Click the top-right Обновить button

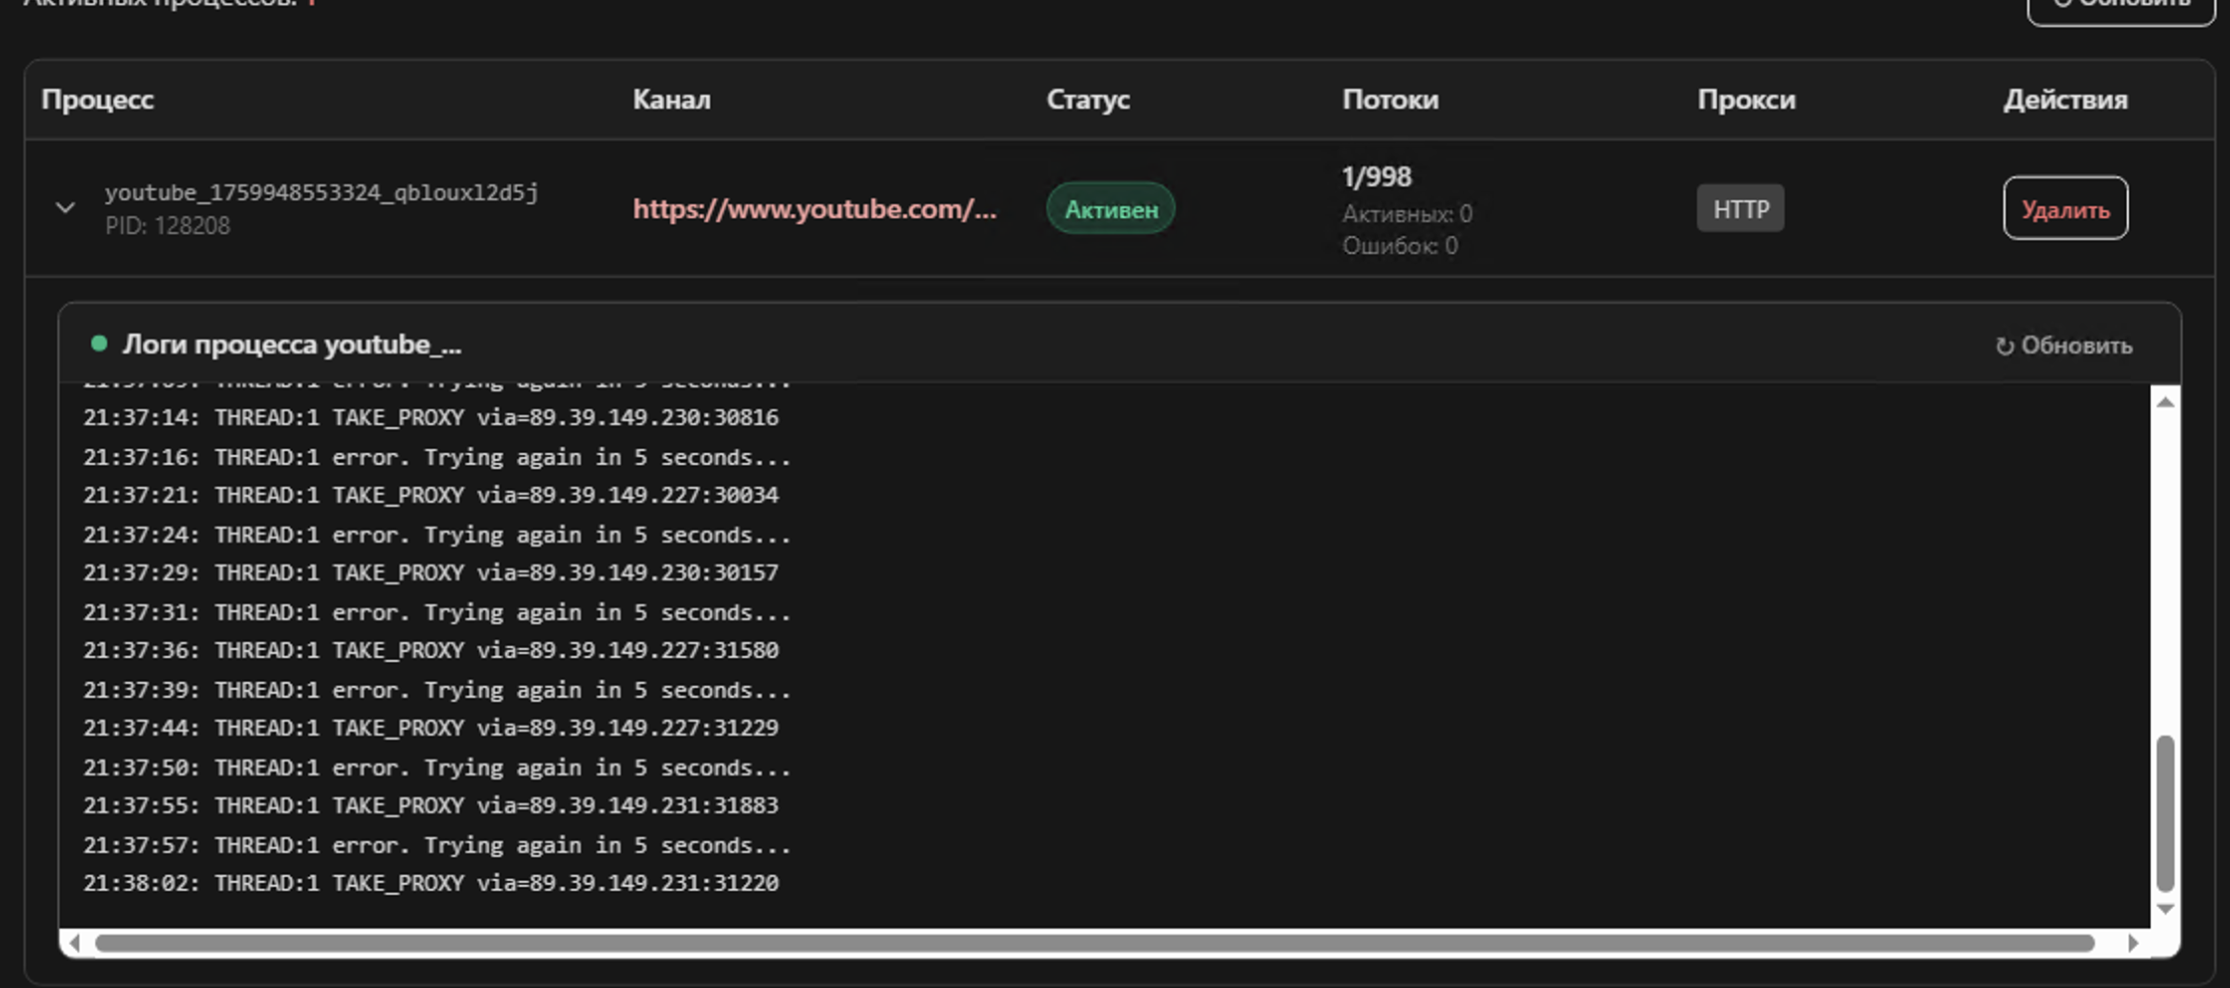pos(2121,6)
